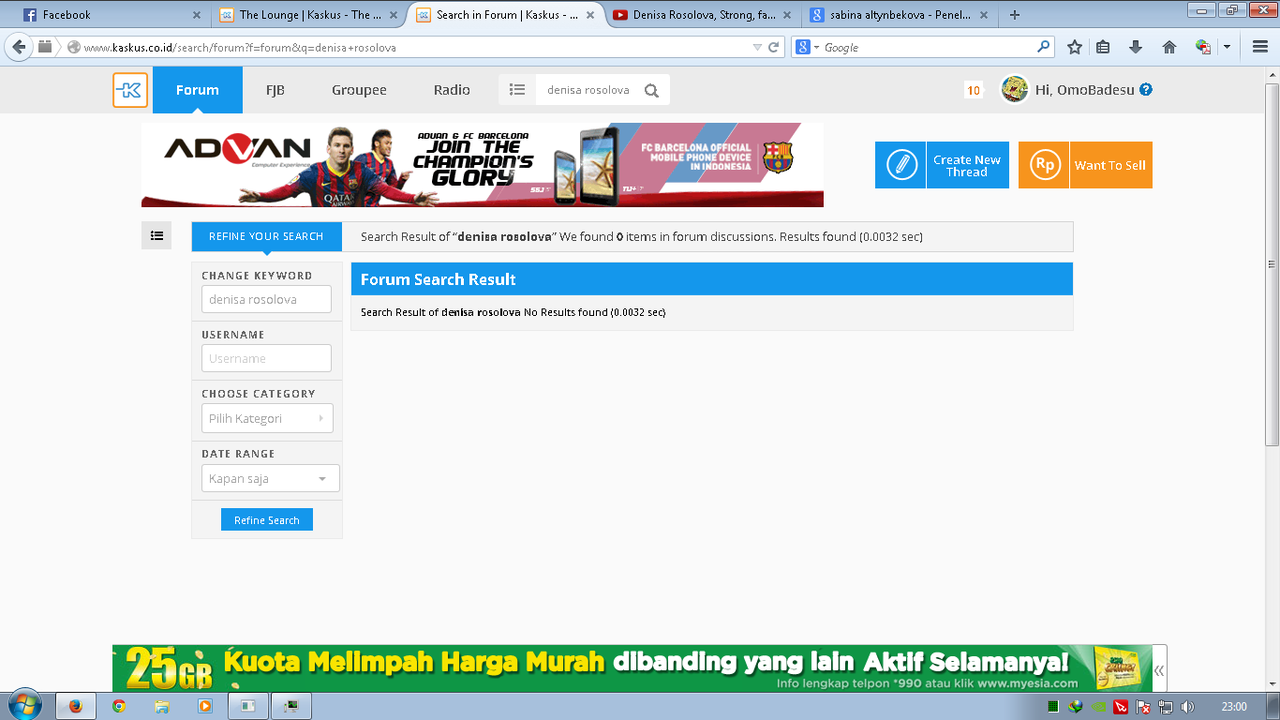1280x720 pixels.
Task: Collapse the bottom ad with the chevron
Action: click(1159, 671)
